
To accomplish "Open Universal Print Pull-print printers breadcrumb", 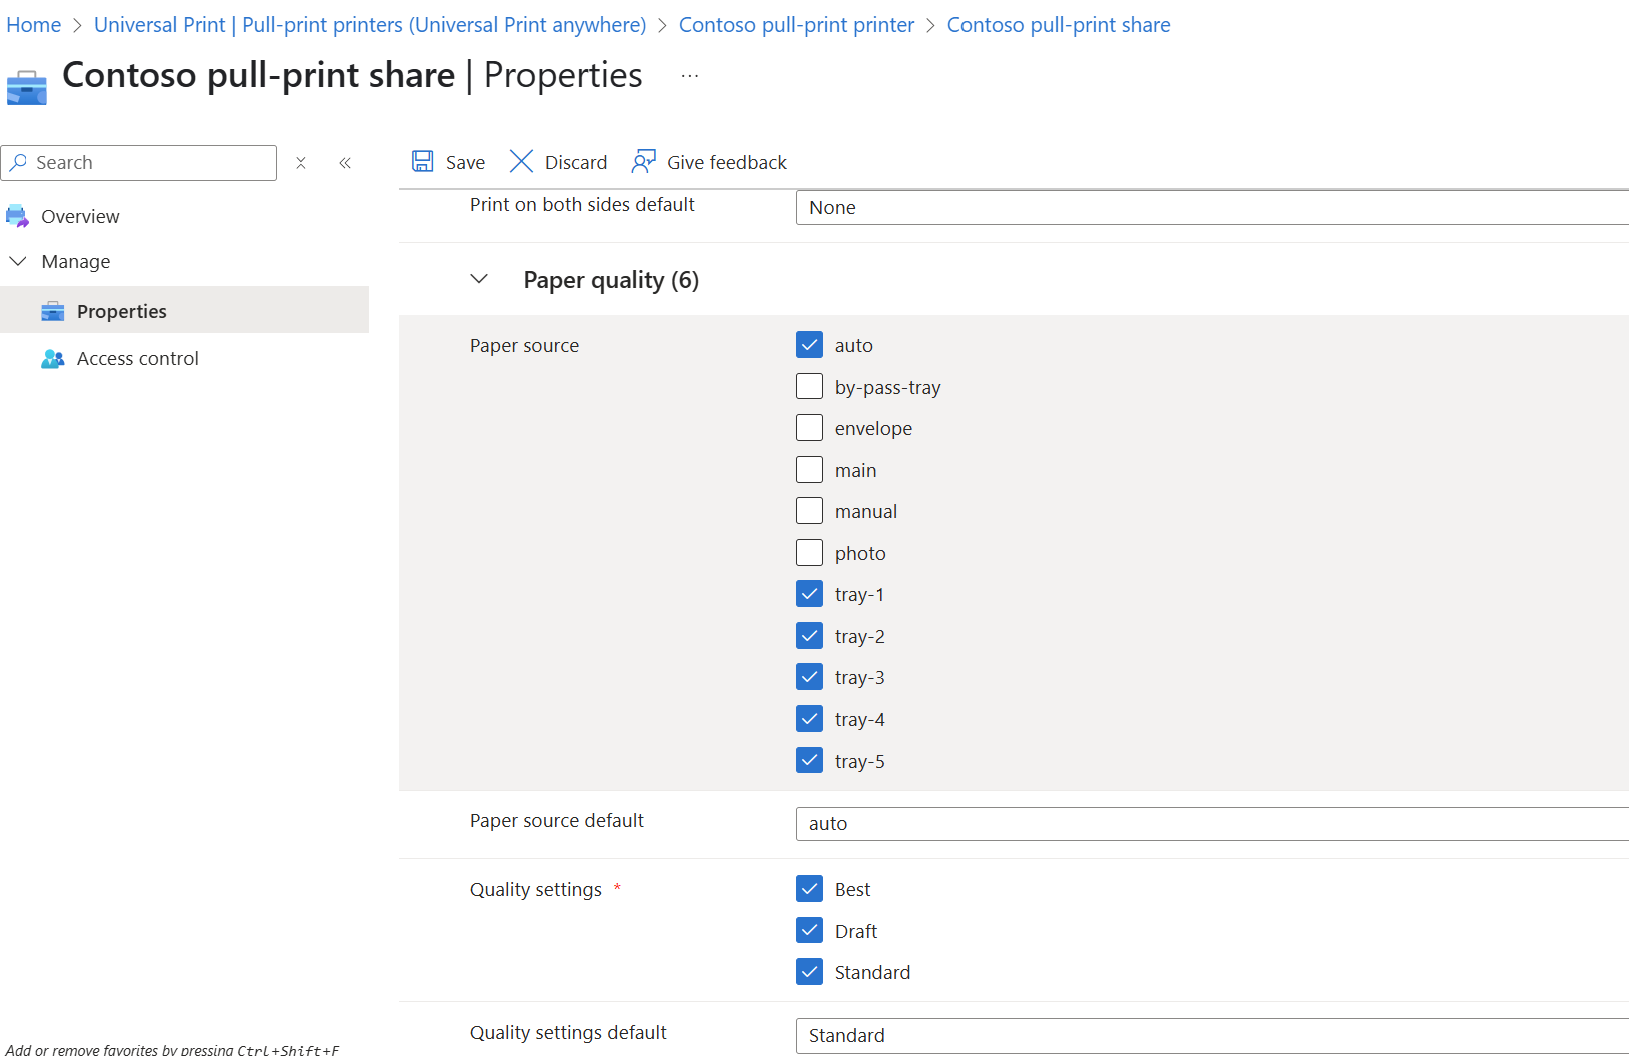I will tap(370, 25).
